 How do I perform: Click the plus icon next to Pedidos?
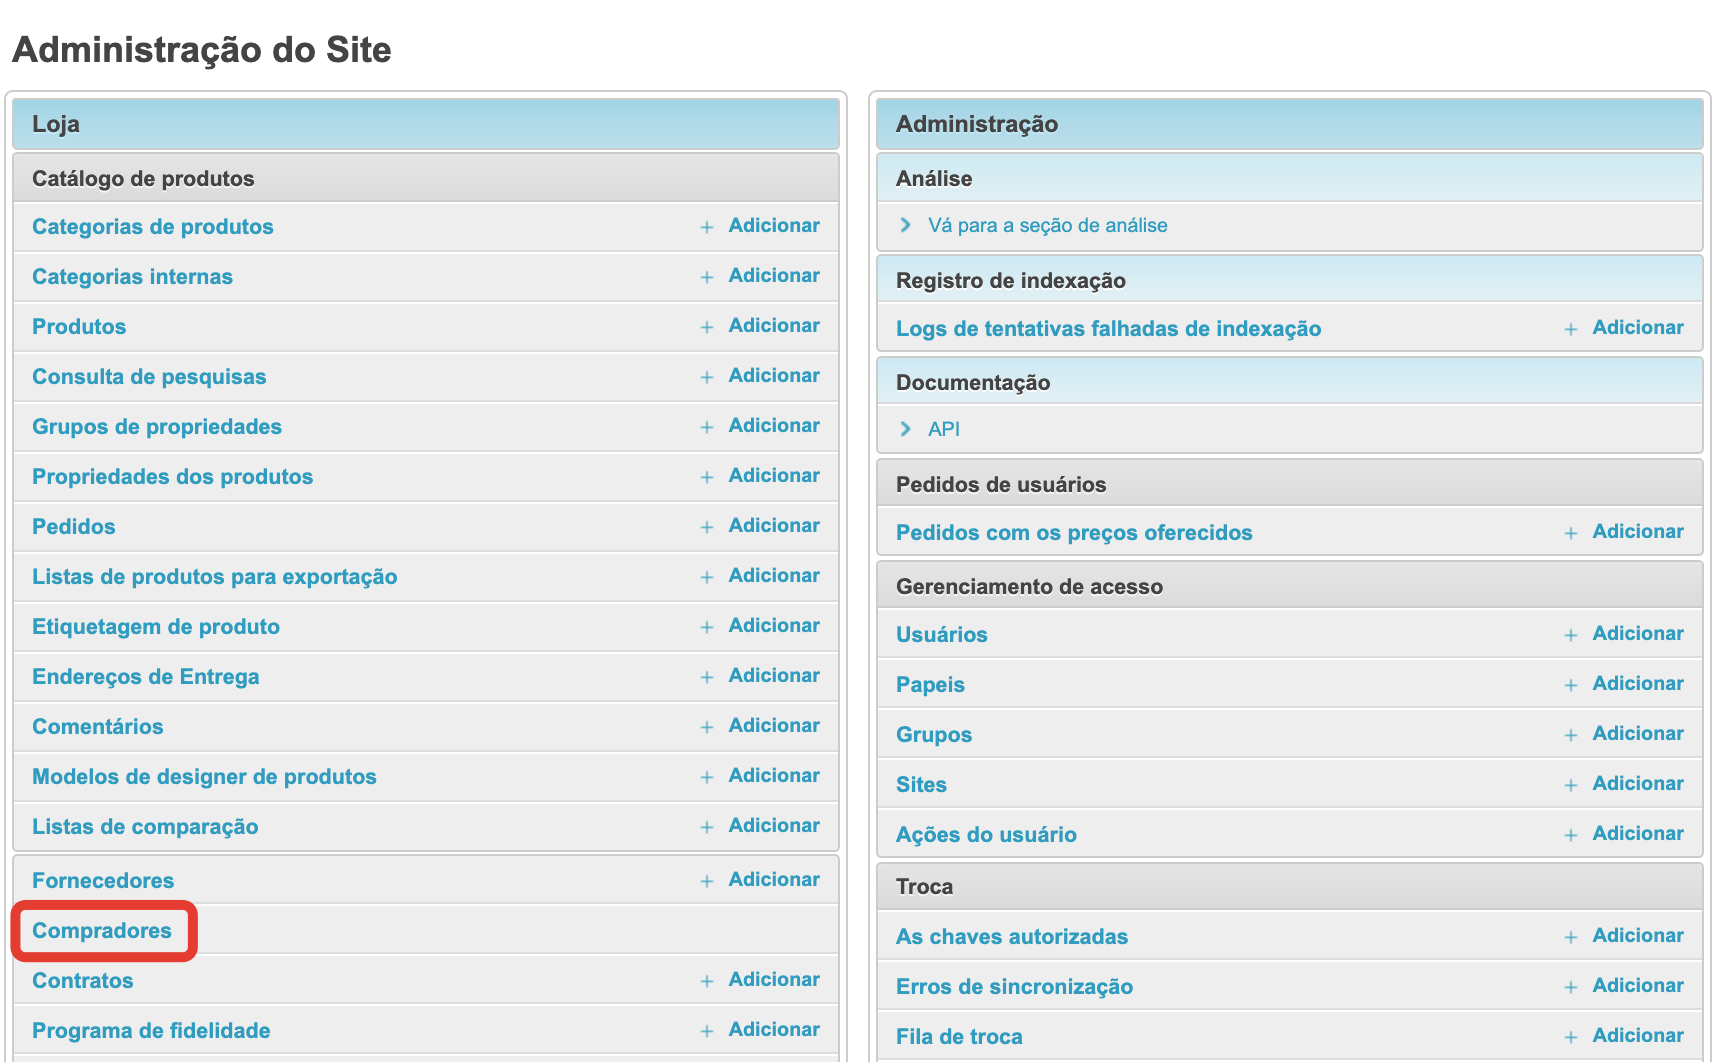point(706,527)
